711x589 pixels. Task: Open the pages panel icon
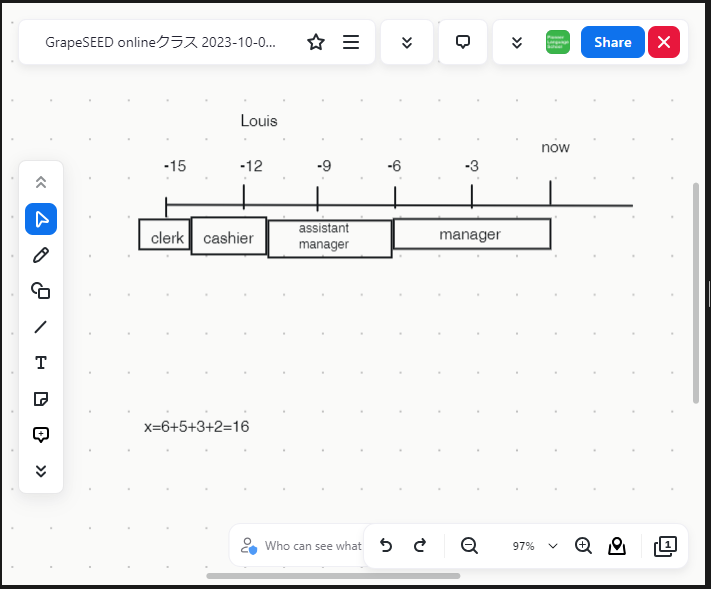pyautogui.click(x=665, y=546)
